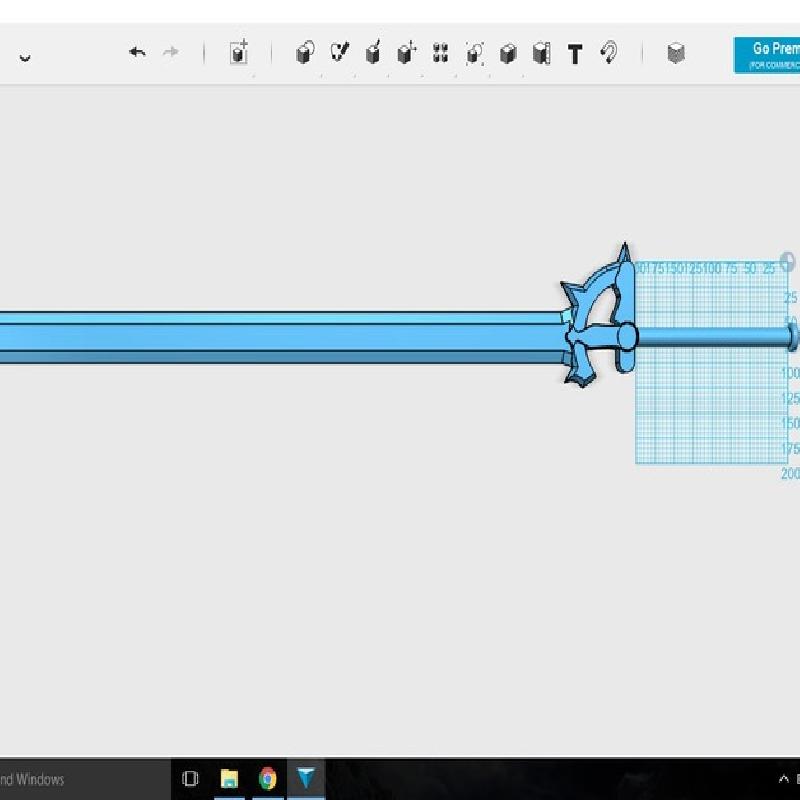Click the Redo arrow

point(171,53)
